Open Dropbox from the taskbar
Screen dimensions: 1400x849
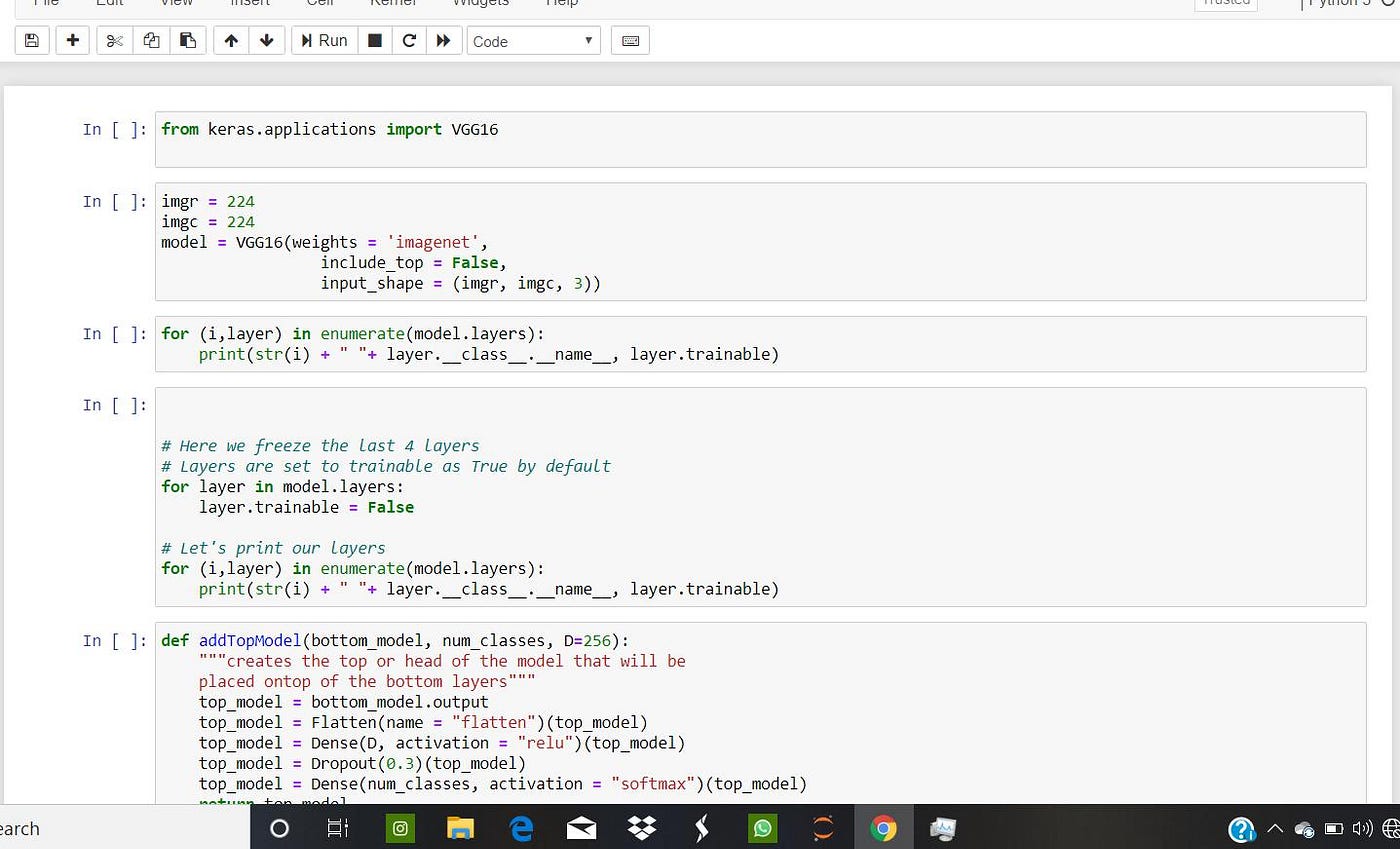(642, 828)
